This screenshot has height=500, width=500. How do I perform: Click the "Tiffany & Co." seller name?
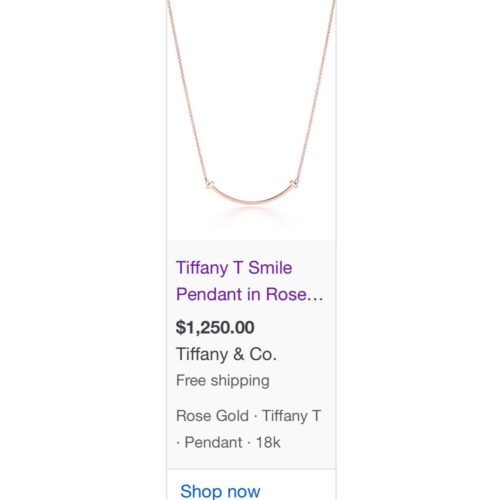[226, 354]
